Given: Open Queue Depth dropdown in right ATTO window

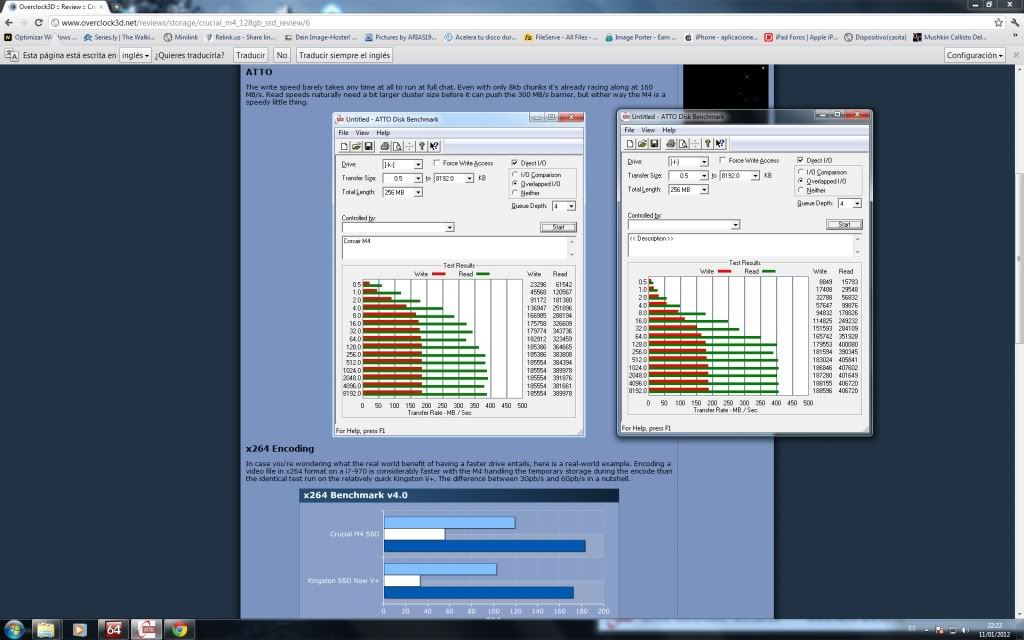Looking at the screenshot, I should tap(857, 203).
